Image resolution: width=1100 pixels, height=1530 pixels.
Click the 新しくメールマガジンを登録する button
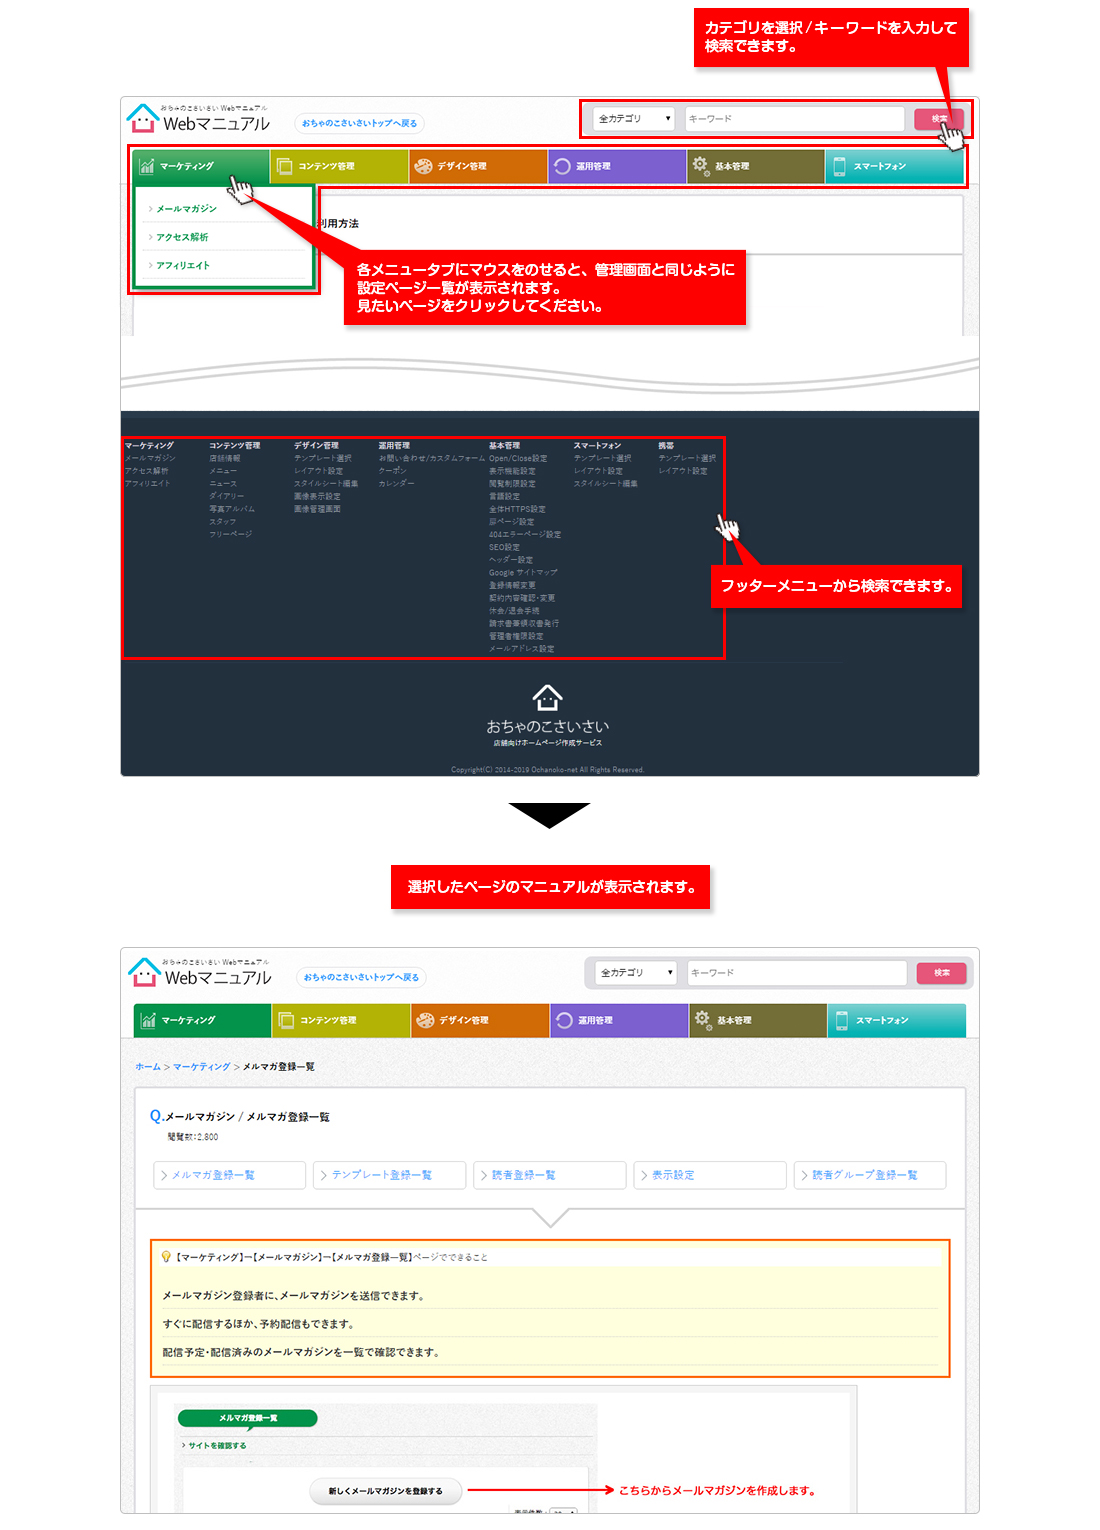pos(386,1491)
